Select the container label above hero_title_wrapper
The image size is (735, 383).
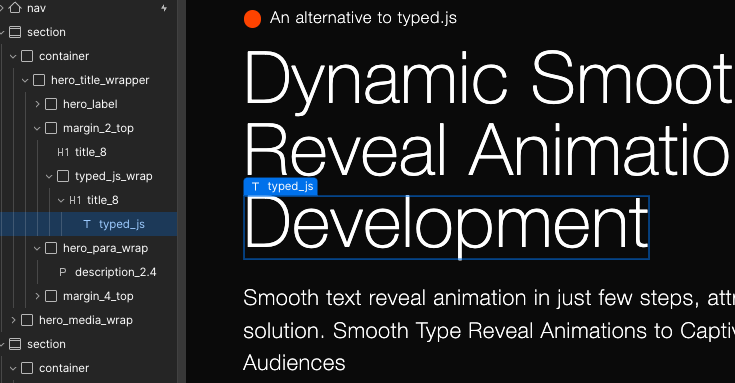pos(64,56)
